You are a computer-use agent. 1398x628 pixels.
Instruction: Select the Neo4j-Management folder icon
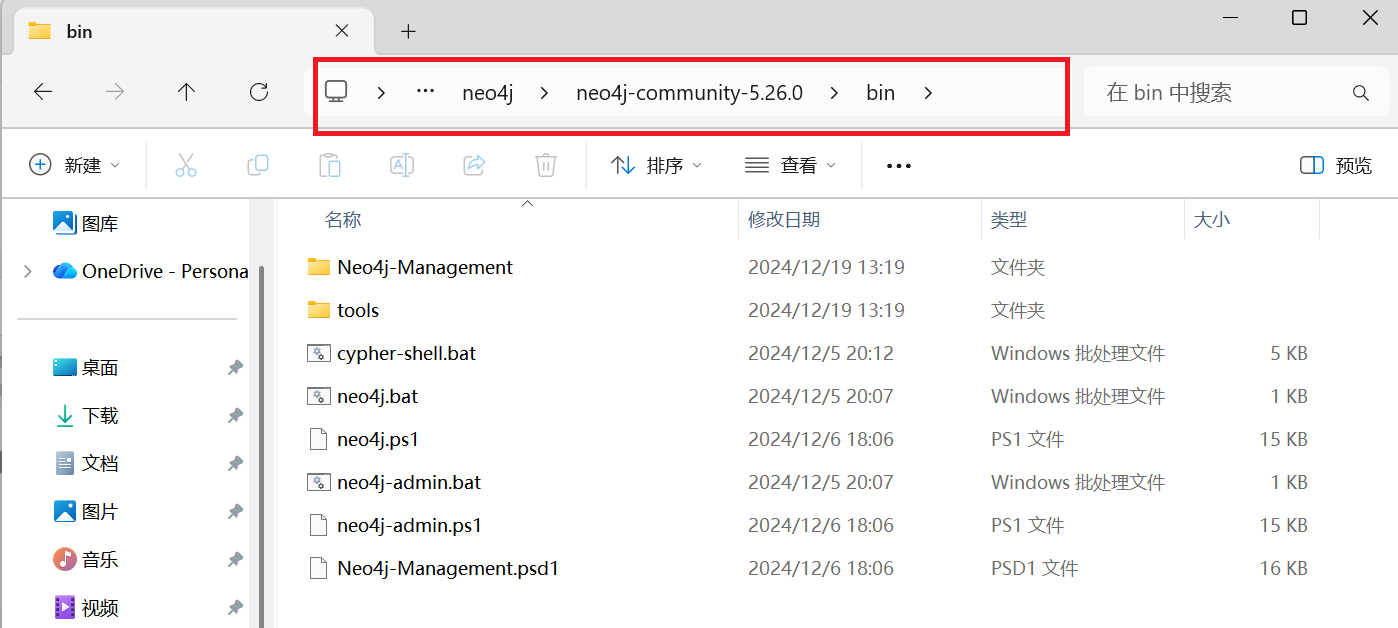click(319, 267)
